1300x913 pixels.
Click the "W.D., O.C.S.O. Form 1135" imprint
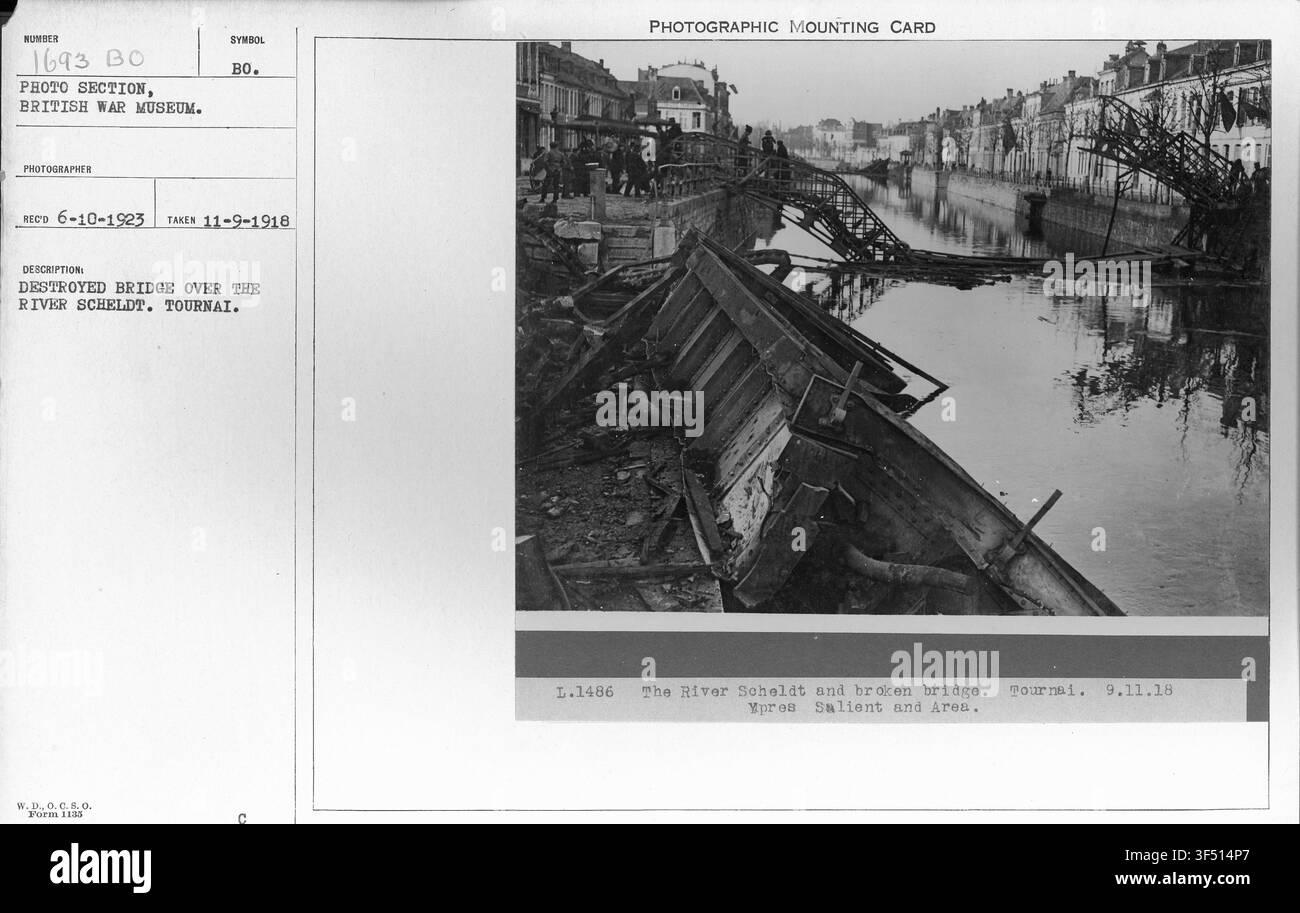point(55,810)
